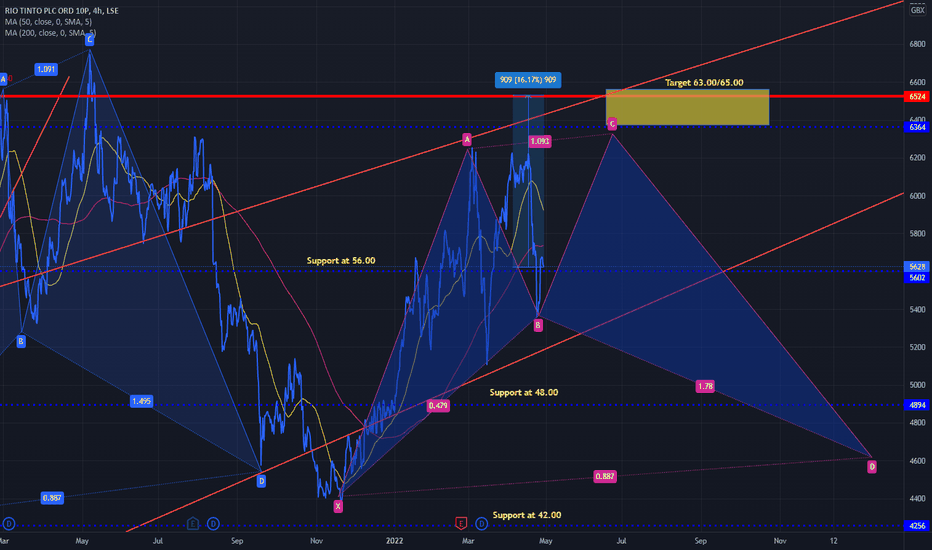Click the 1.093 ratio label
This screenshot has height=550, width=932.
pyautogui.click(x=540, y=142)
